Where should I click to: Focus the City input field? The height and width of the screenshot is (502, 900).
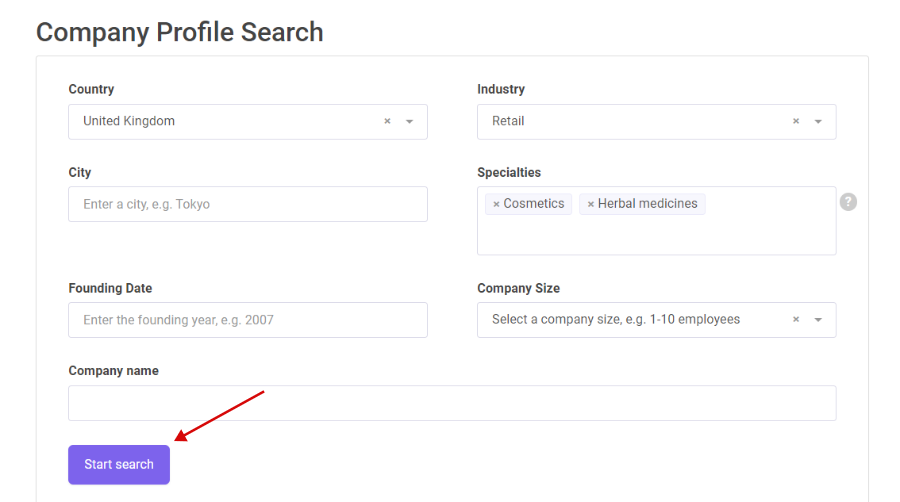[248, 204]
